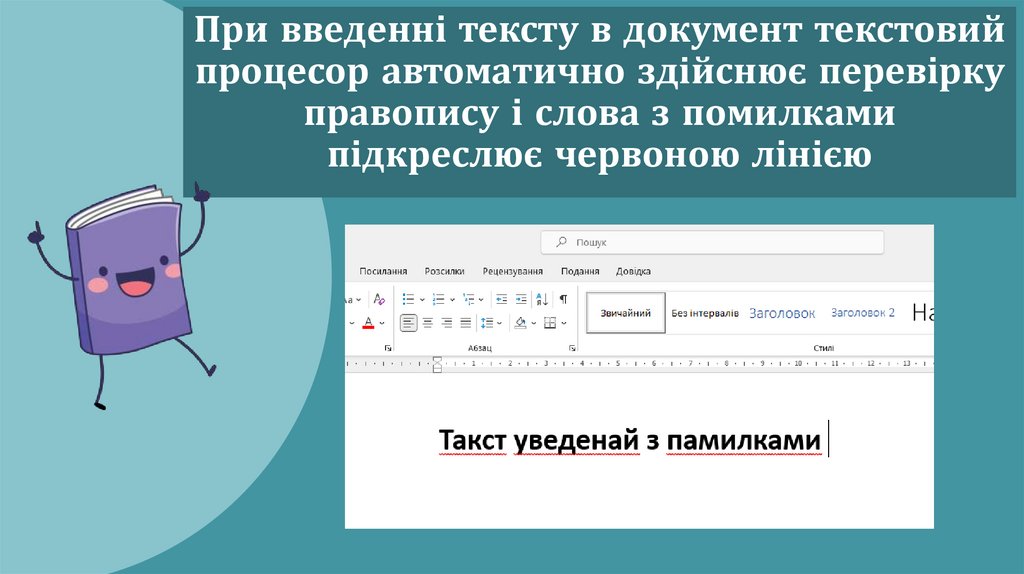
Task: Switch to the Подання tab
Action: pos(580,271)
